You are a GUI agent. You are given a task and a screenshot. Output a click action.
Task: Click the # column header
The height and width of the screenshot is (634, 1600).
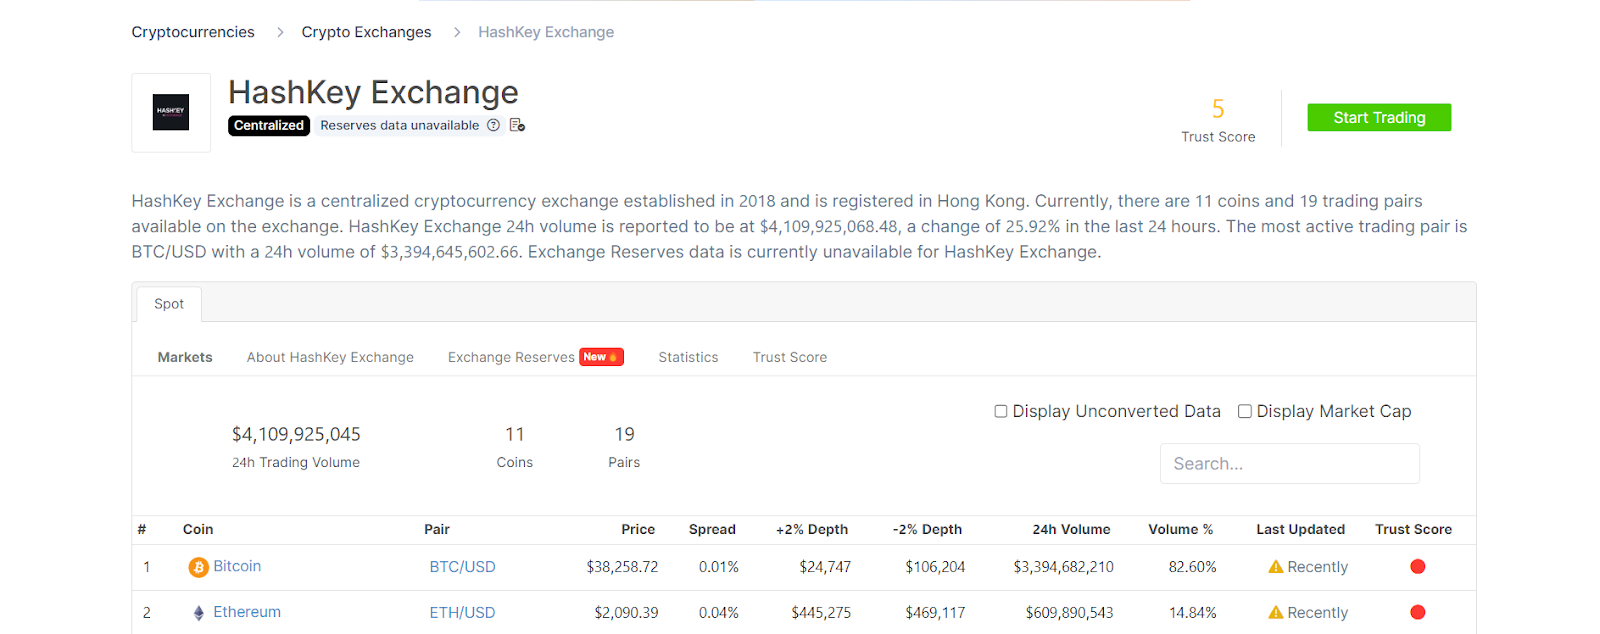(142, 530)
